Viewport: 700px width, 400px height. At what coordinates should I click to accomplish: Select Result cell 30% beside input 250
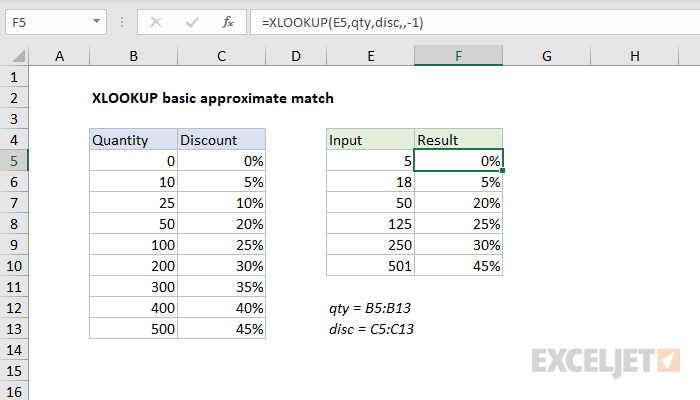(458, 245)
